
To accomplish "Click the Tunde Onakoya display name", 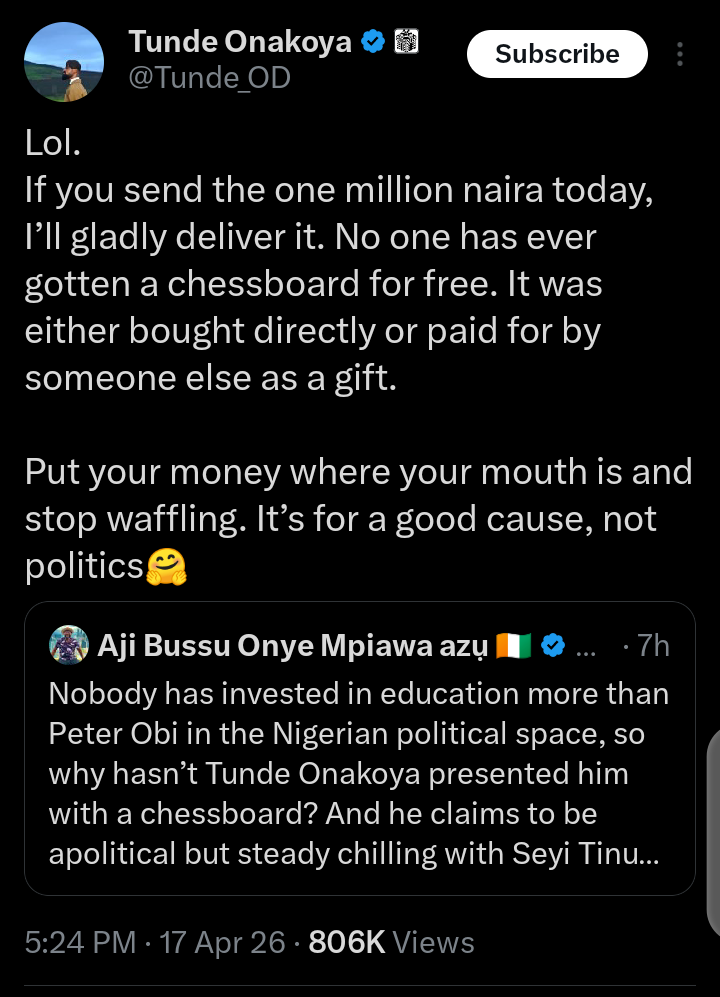I will point(240,42).
